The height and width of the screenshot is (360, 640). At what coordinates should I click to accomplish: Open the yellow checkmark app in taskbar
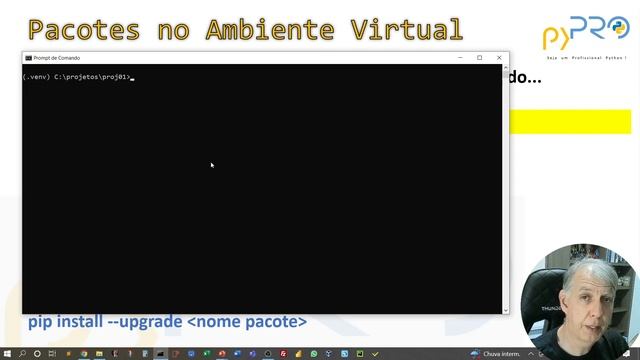coord(375,354)
